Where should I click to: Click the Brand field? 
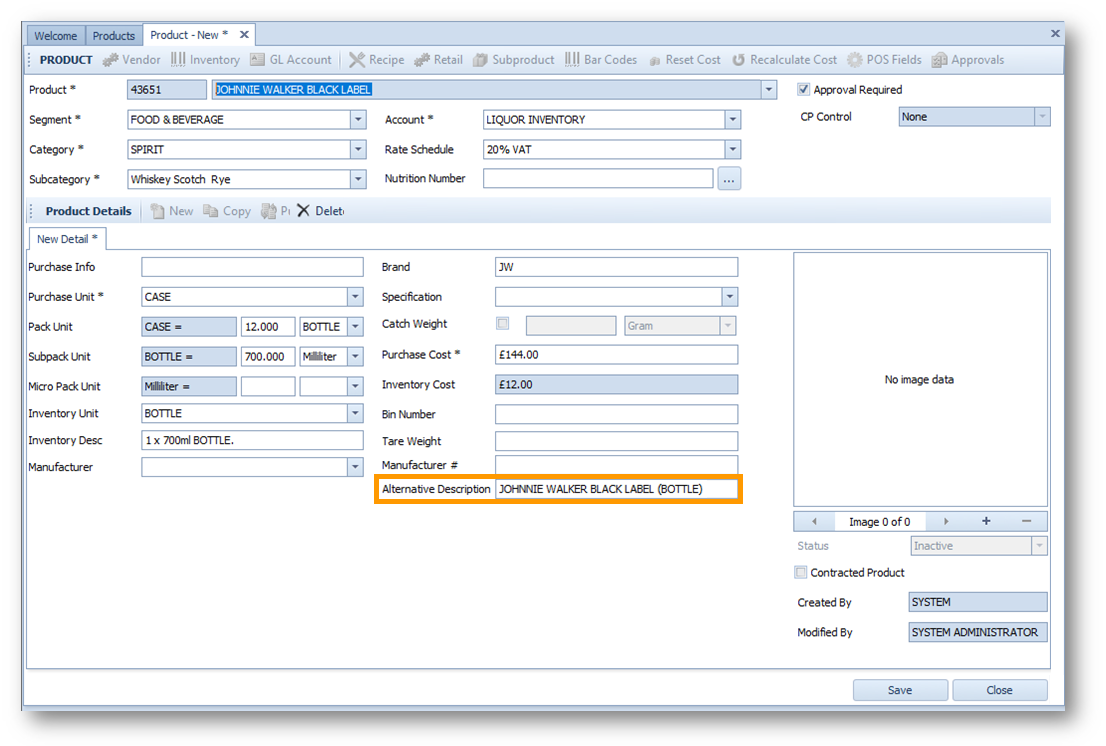[616, 267]
